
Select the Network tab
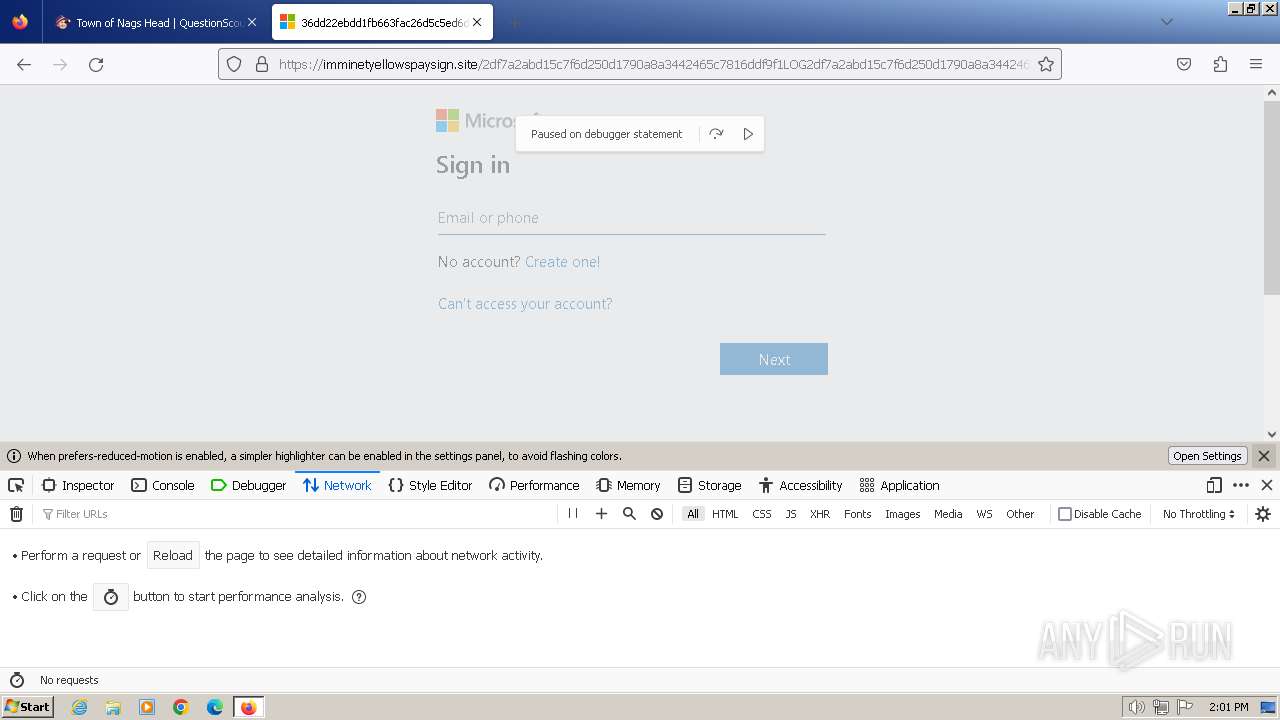click(337, 485)
